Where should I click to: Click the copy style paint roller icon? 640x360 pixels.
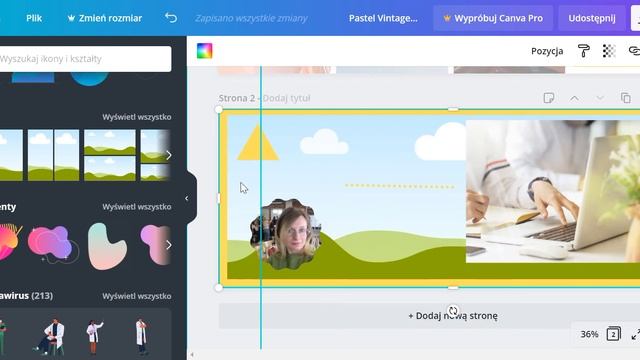click(x=584, y=51)
